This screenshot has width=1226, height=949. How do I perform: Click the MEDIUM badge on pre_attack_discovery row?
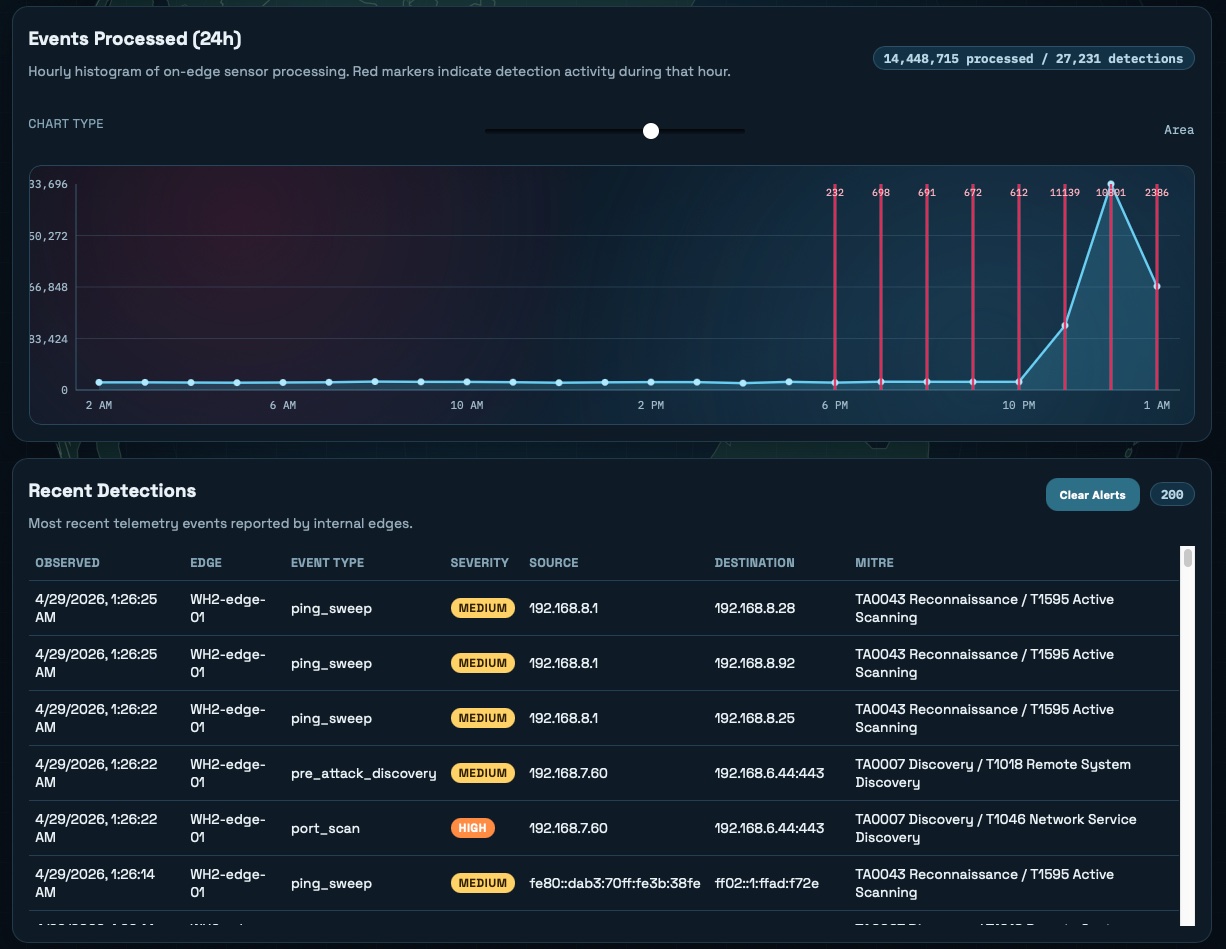[482, 773]
